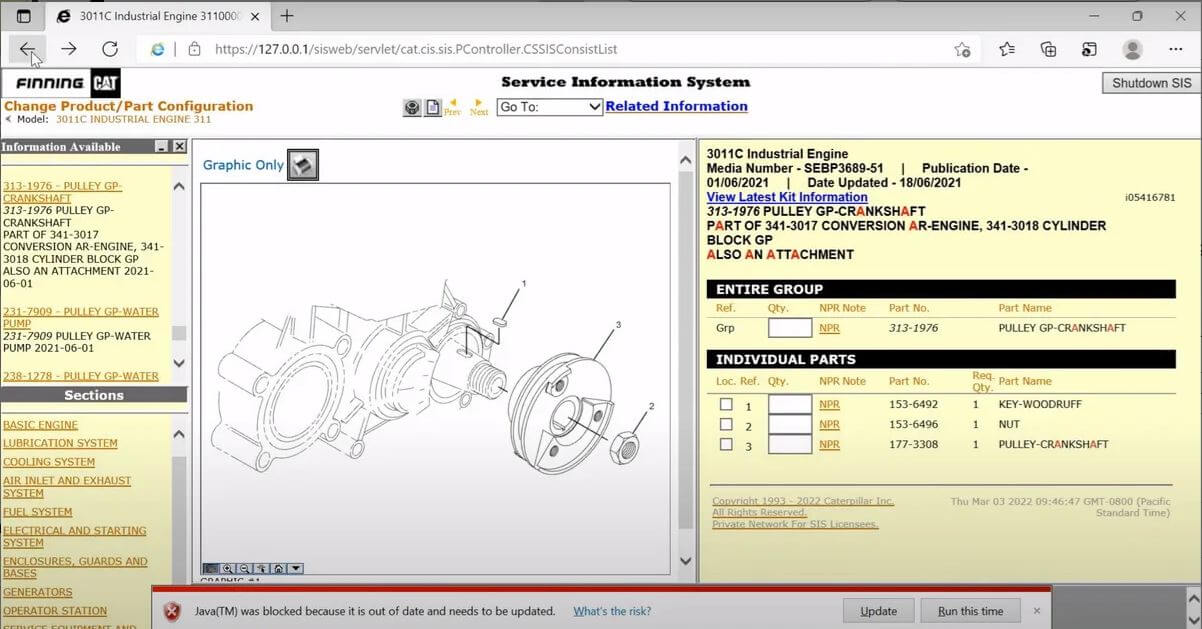Screen dimensions: 1202x629
Task: Open LUBRICATION SYSTEM section
Action: pos(60,443)
